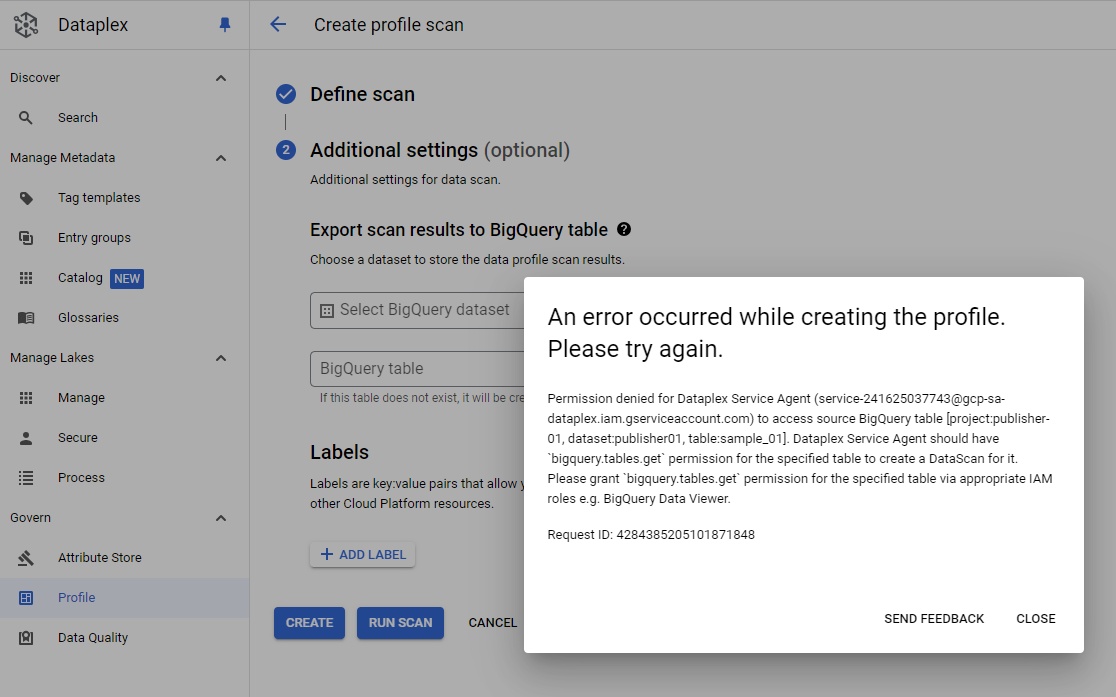
Task: Collapse the Govern section
Action: [221, 518]
